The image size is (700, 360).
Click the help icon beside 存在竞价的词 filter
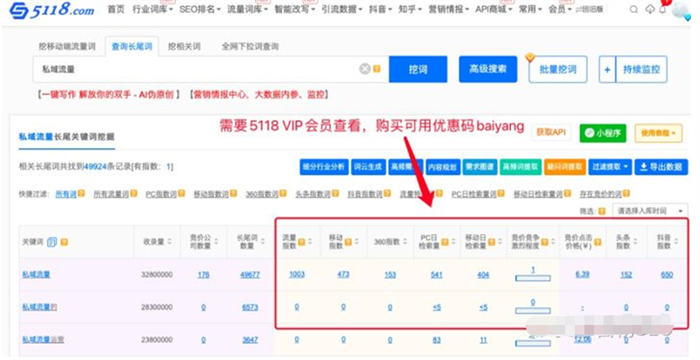tap(626, 193)
